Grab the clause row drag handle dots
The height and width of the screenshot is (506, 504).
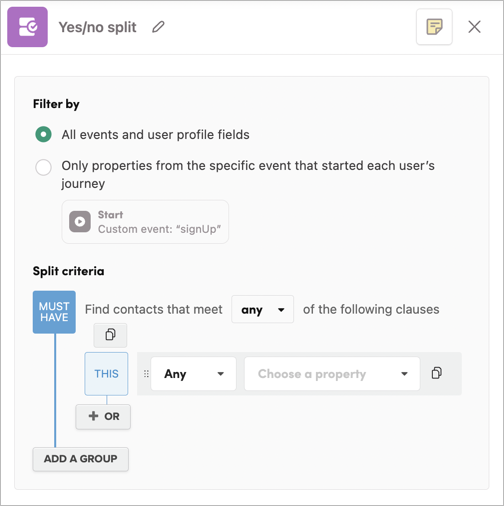146,374
